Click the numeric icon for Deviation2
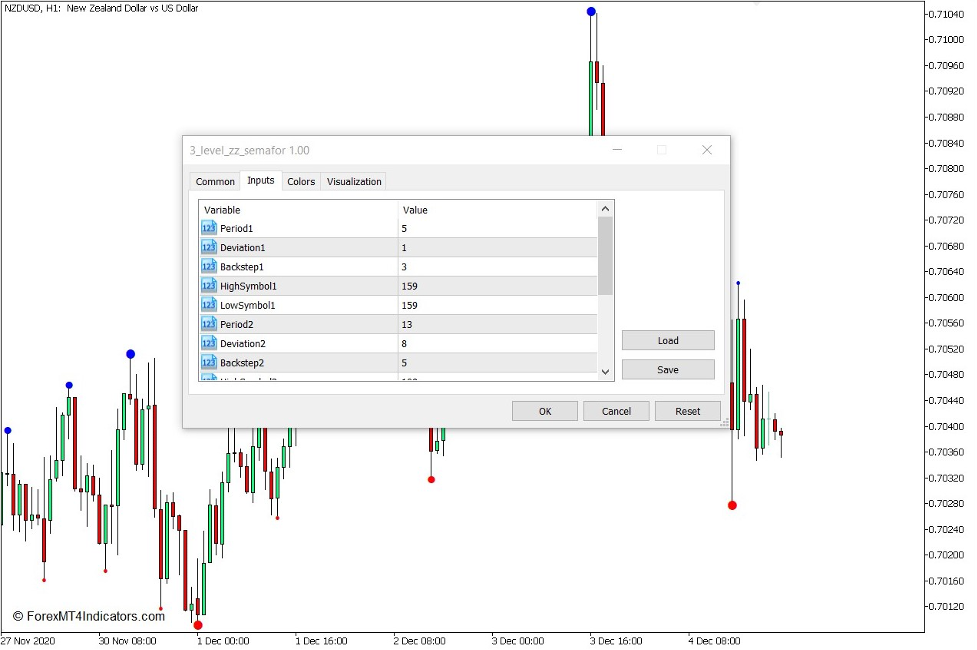 [207, 343]
